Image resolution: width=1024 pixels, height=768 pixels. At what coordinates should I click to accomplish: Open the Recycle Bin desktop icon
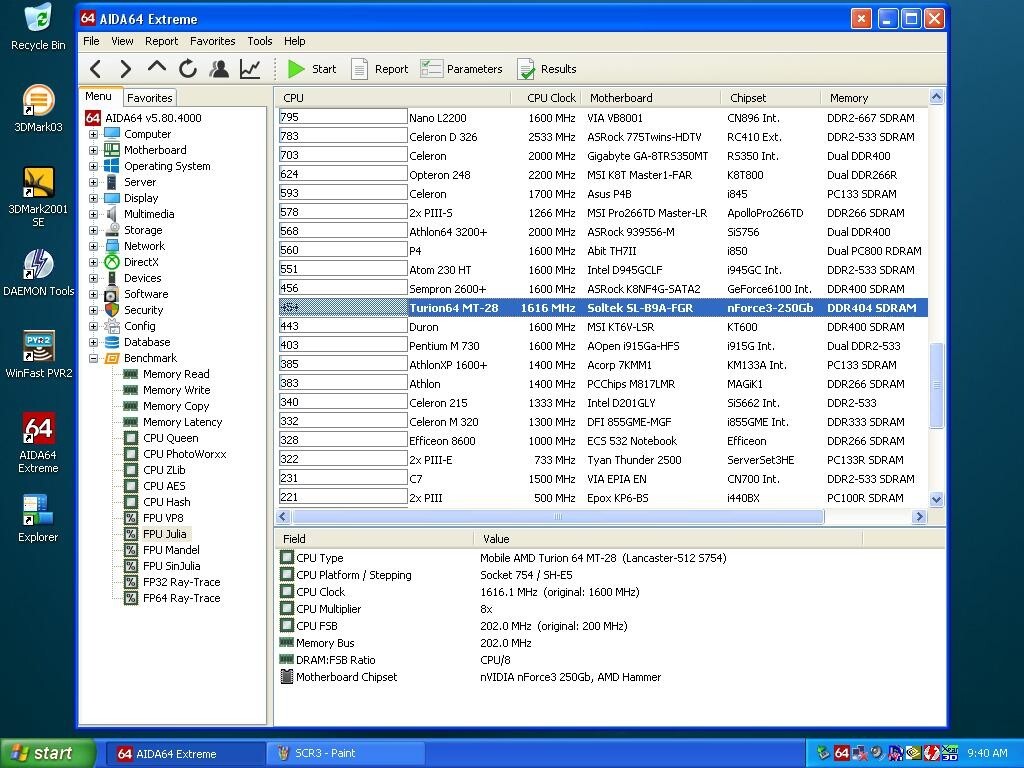[x=39, y=26]
